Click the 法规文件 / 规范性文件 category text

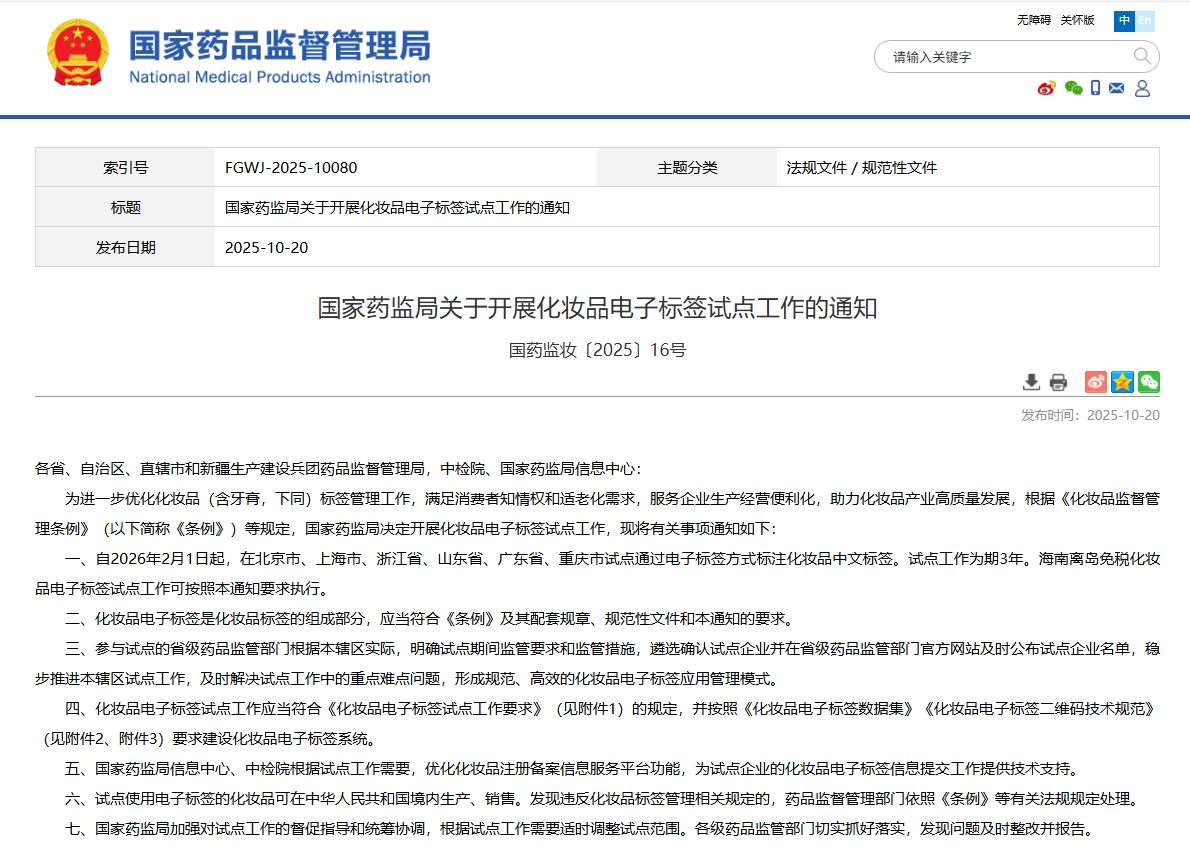click(862, 168)
